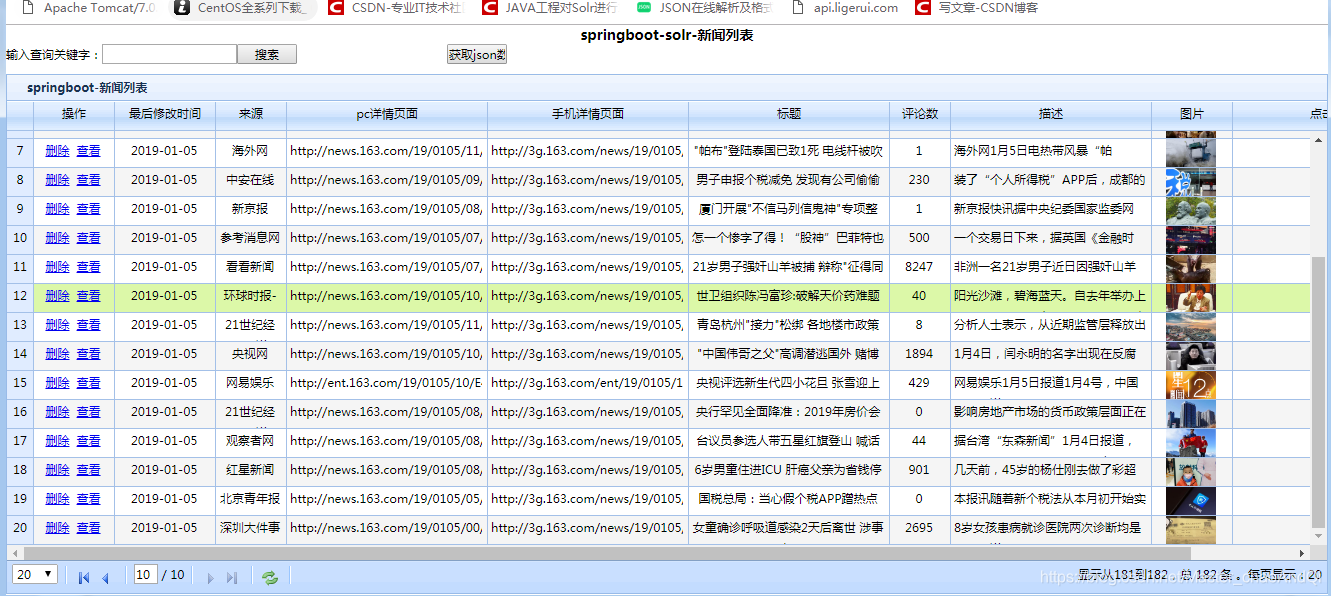Click the page number field showing 10
1331x596 pixels.
point(145,574)
